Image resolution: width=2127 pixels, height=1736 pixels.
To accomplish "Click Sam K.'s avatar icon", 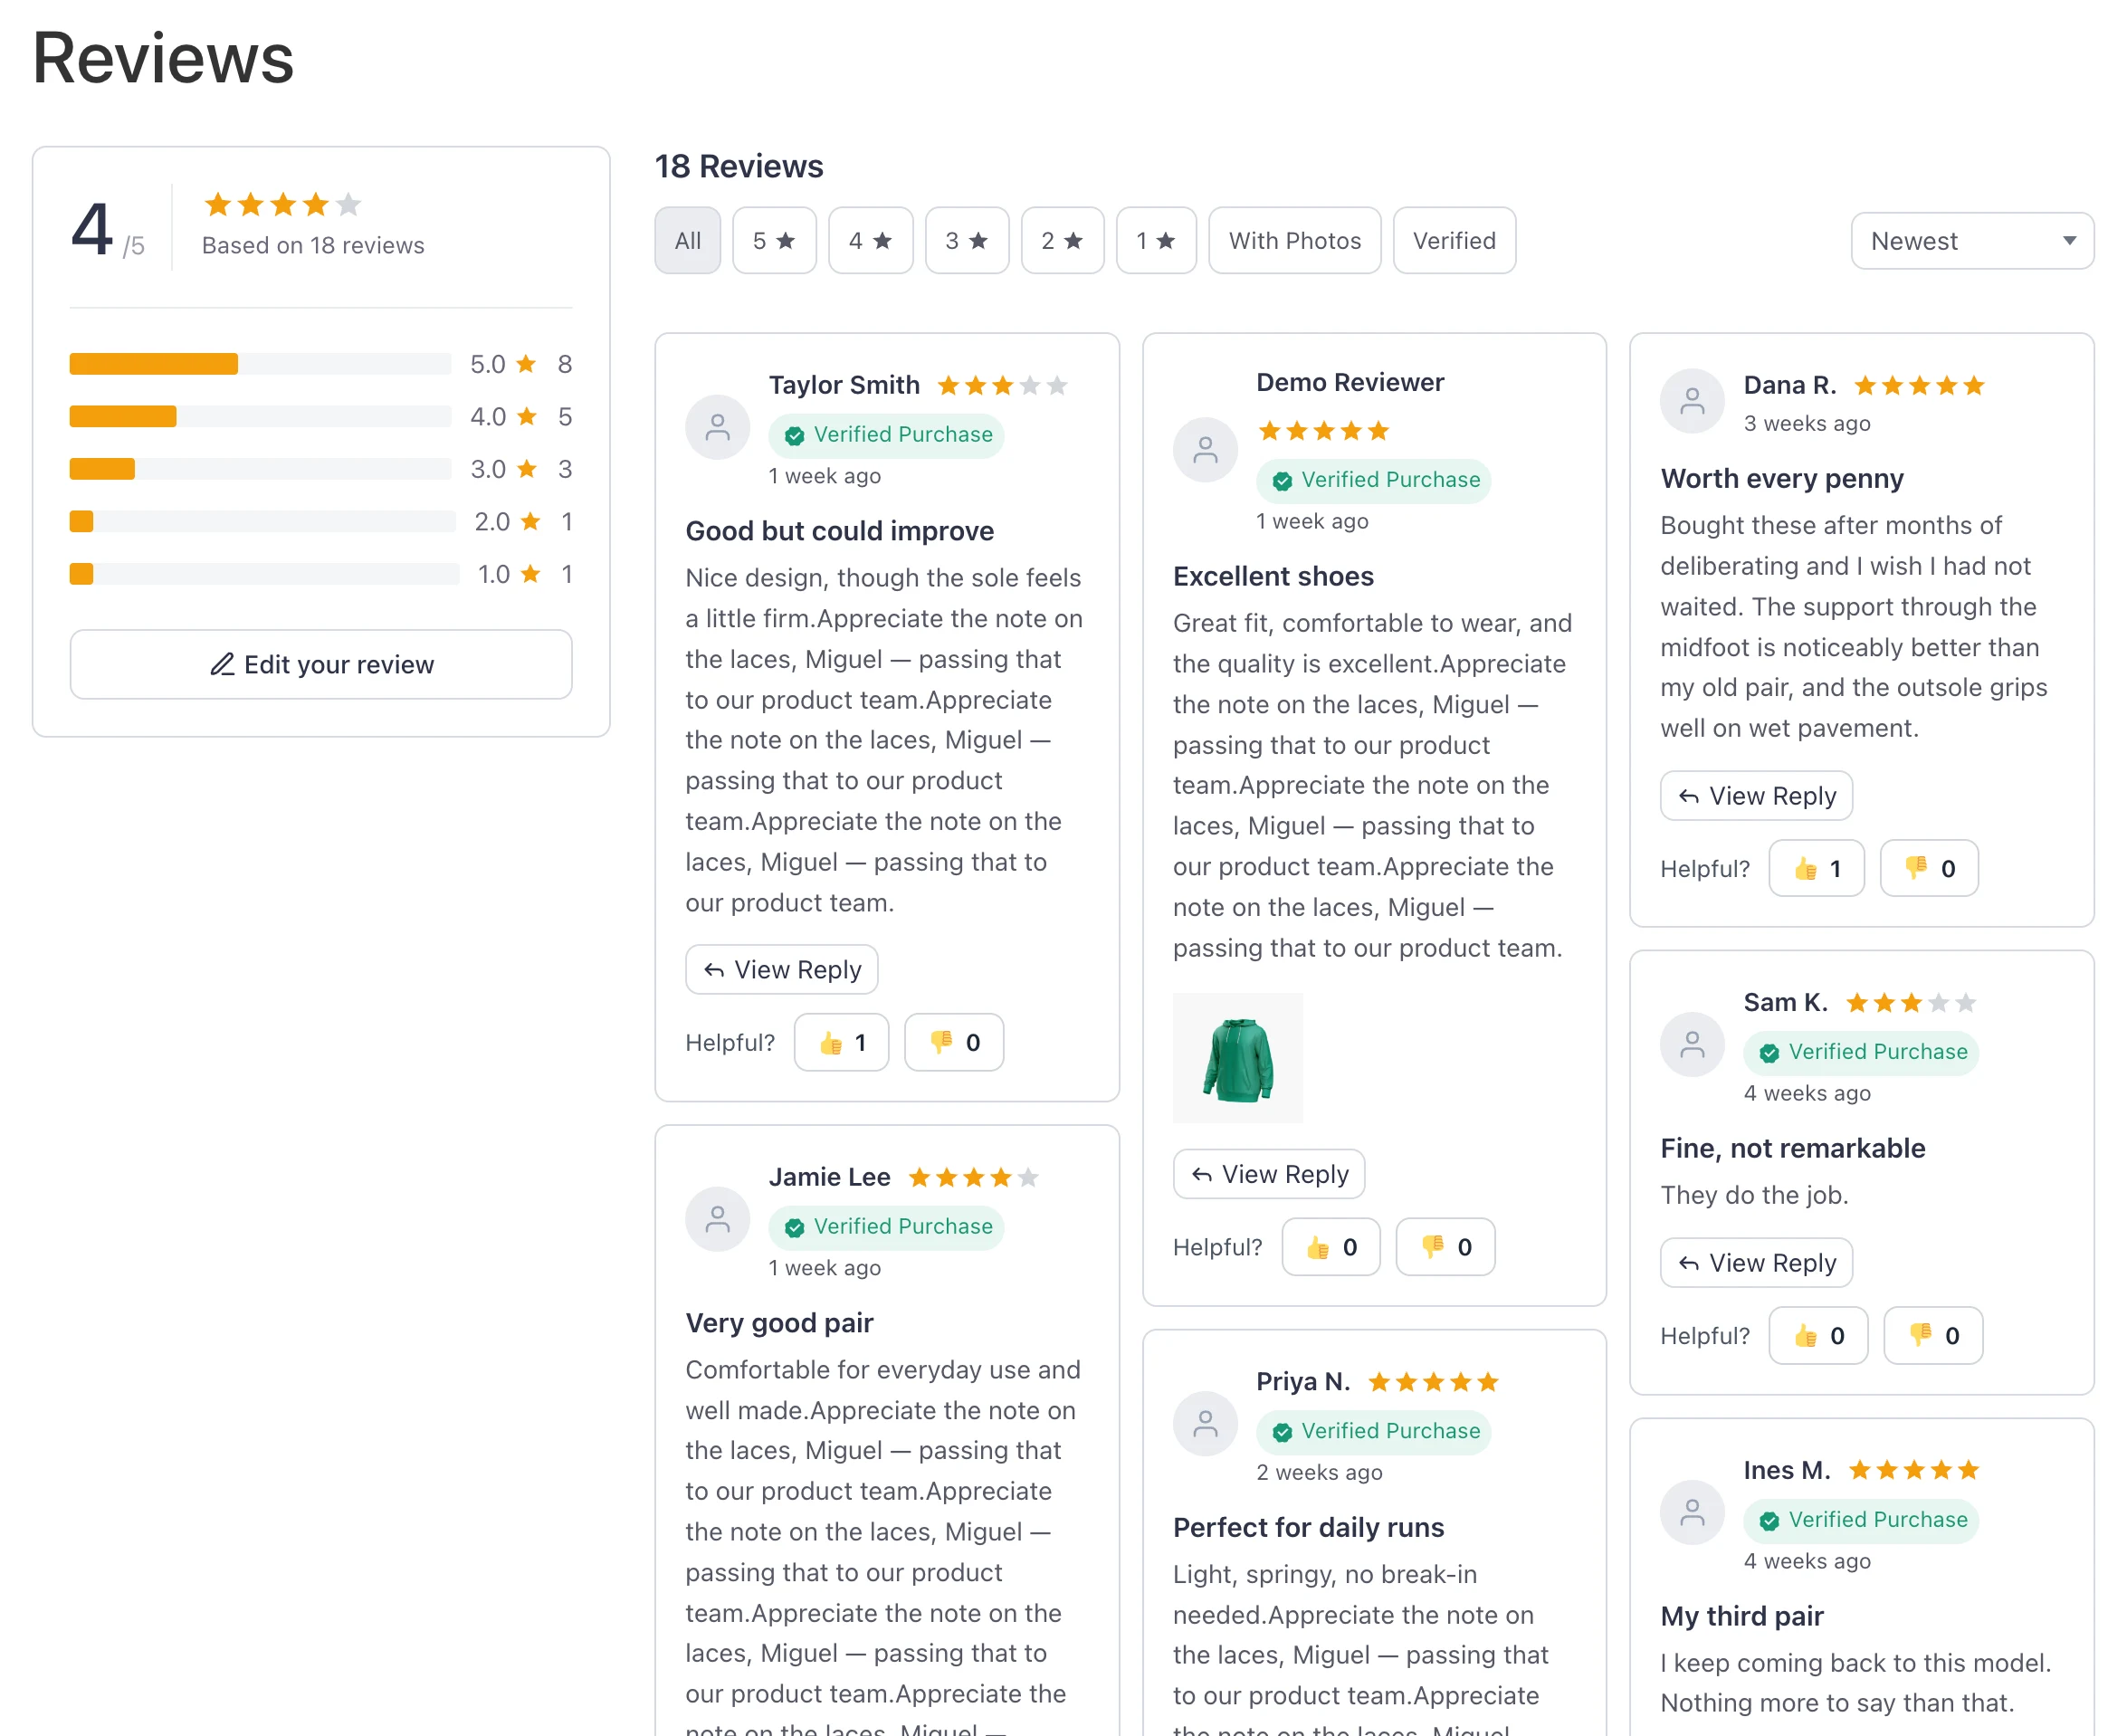I will [x=1692, y=1045].
